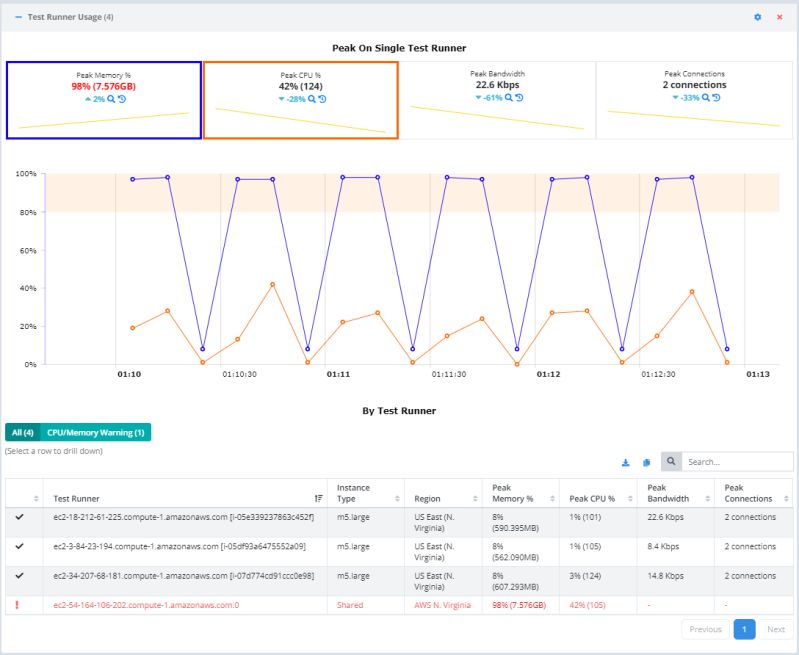Click the magnifier icon under Peak Connections

point(706,97)
